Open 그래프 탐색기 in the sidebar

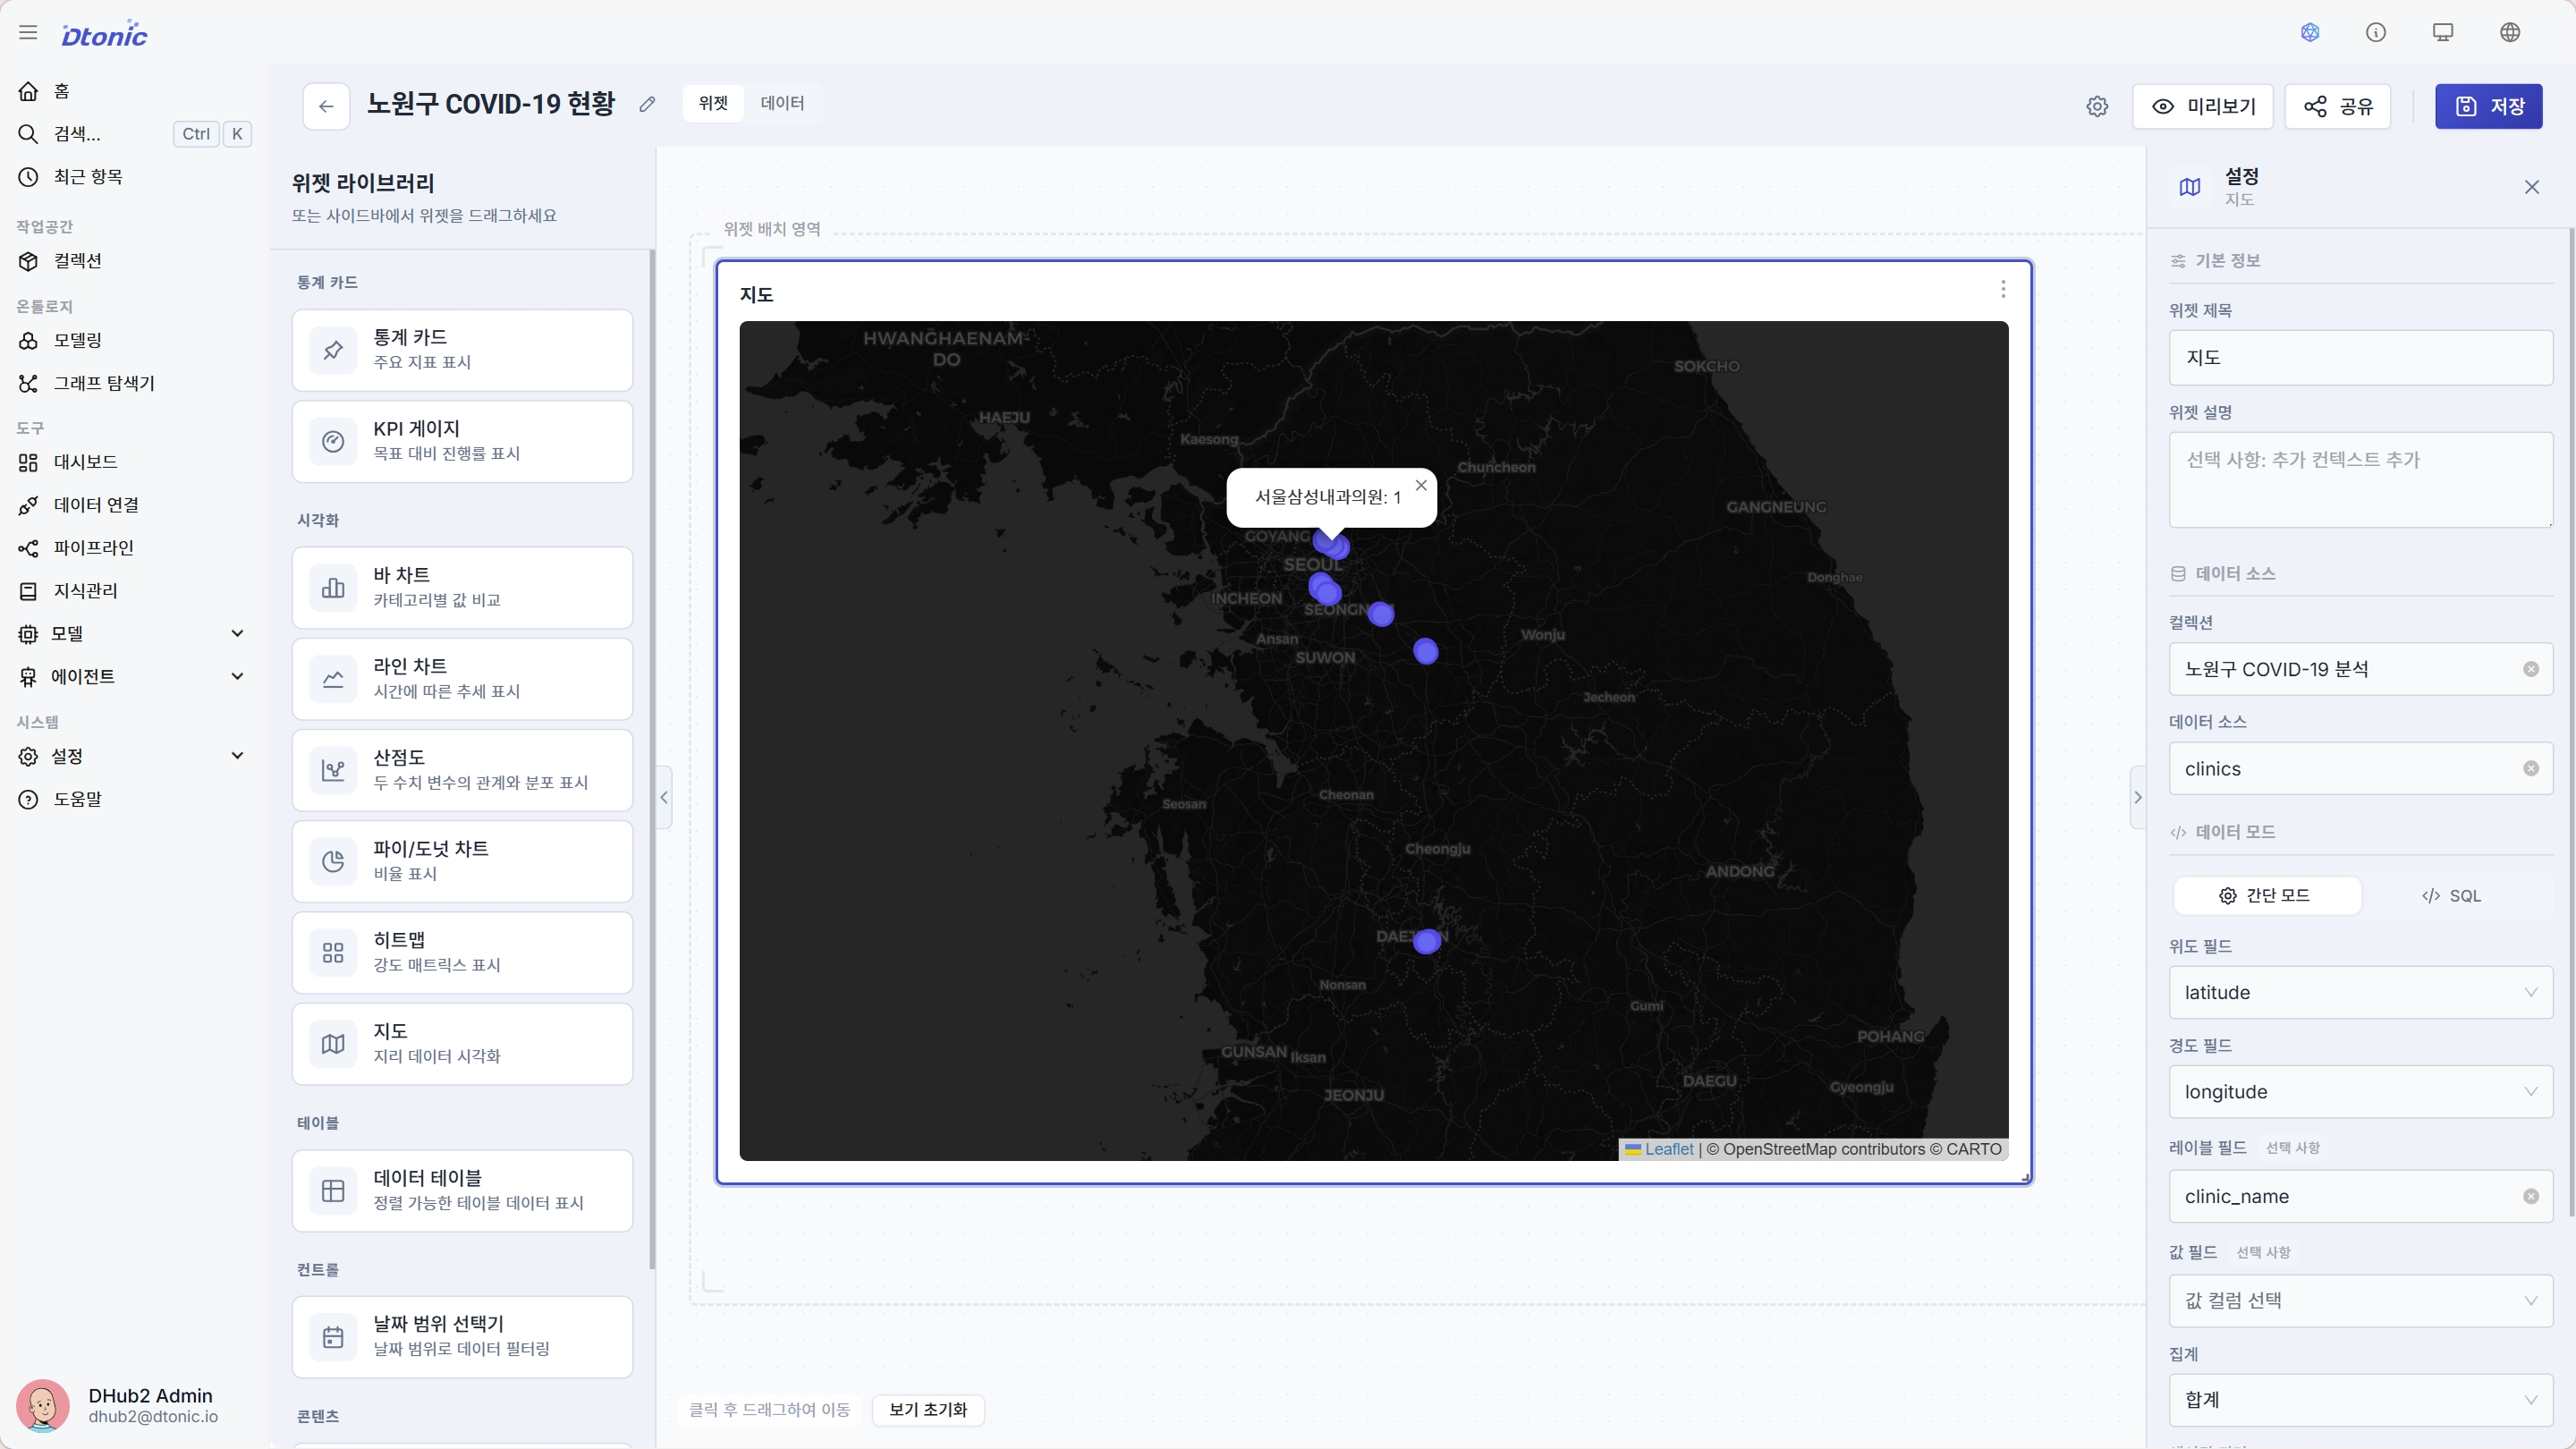(104, 383)
